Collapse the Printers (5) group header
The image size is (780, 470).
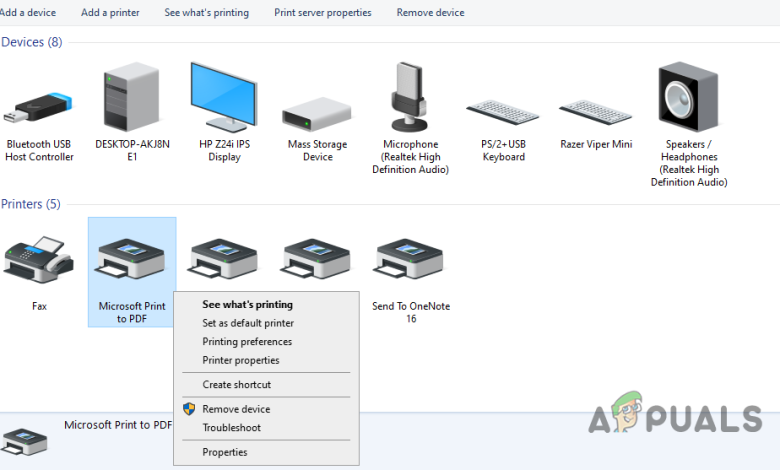point(31,204)
